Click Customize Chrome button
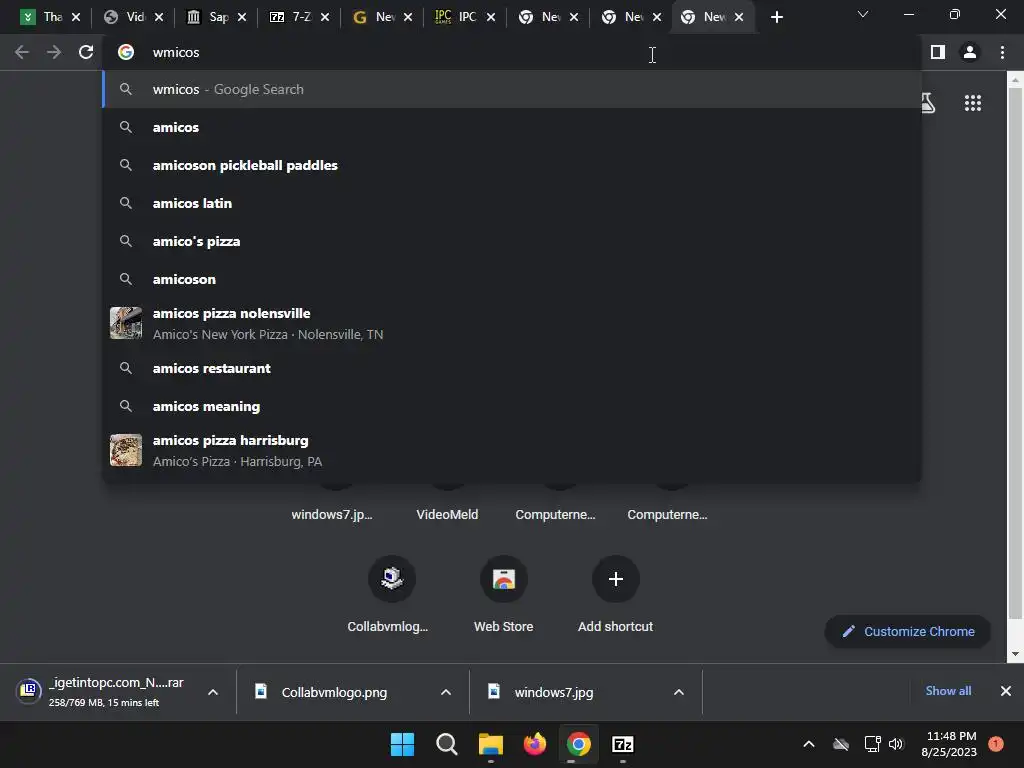Screen dimensions: 1024x768 point(908,632)
